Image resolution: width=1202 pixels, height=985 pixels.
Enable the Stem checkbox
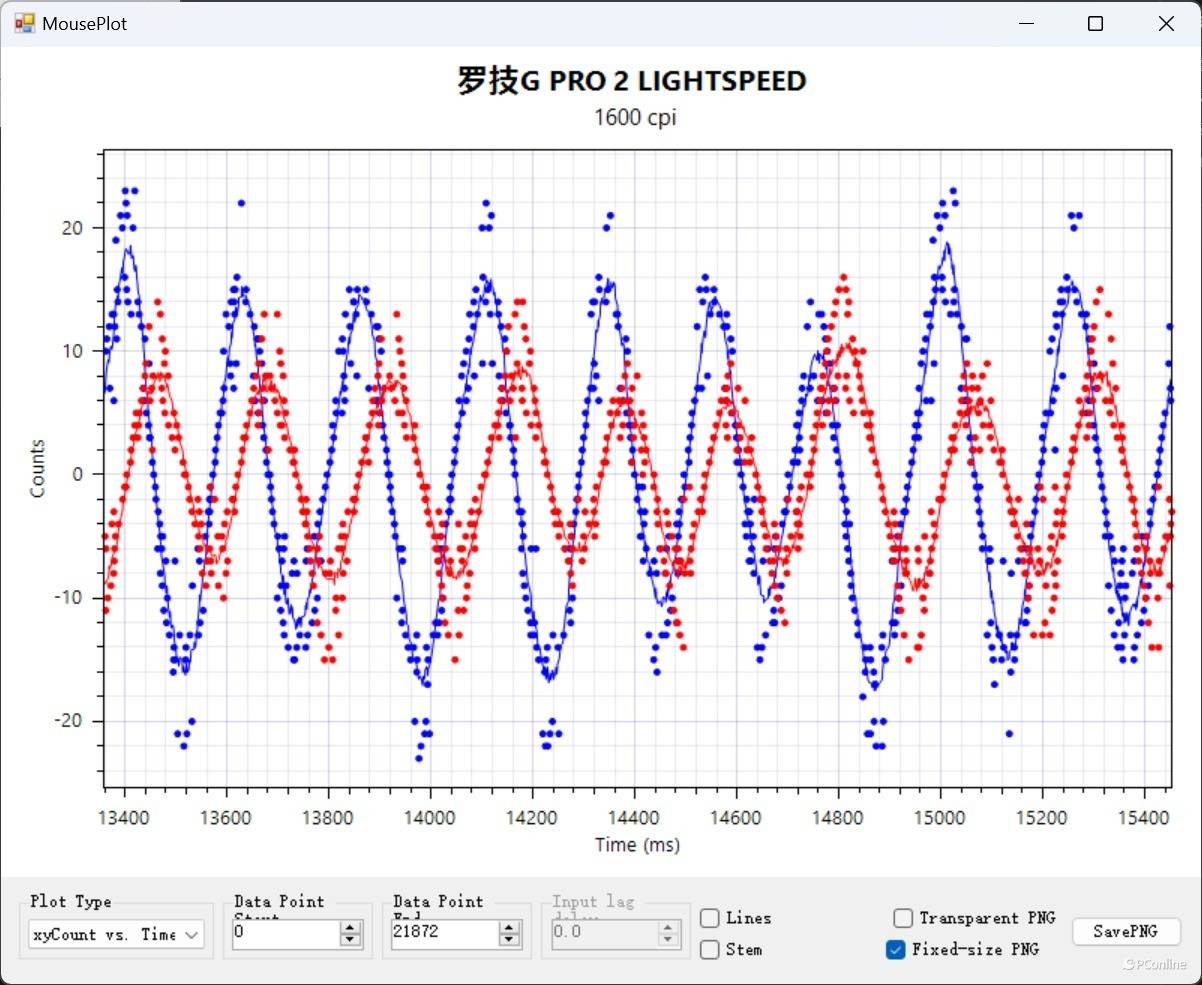pyautogui.click(x=710, y=949)
